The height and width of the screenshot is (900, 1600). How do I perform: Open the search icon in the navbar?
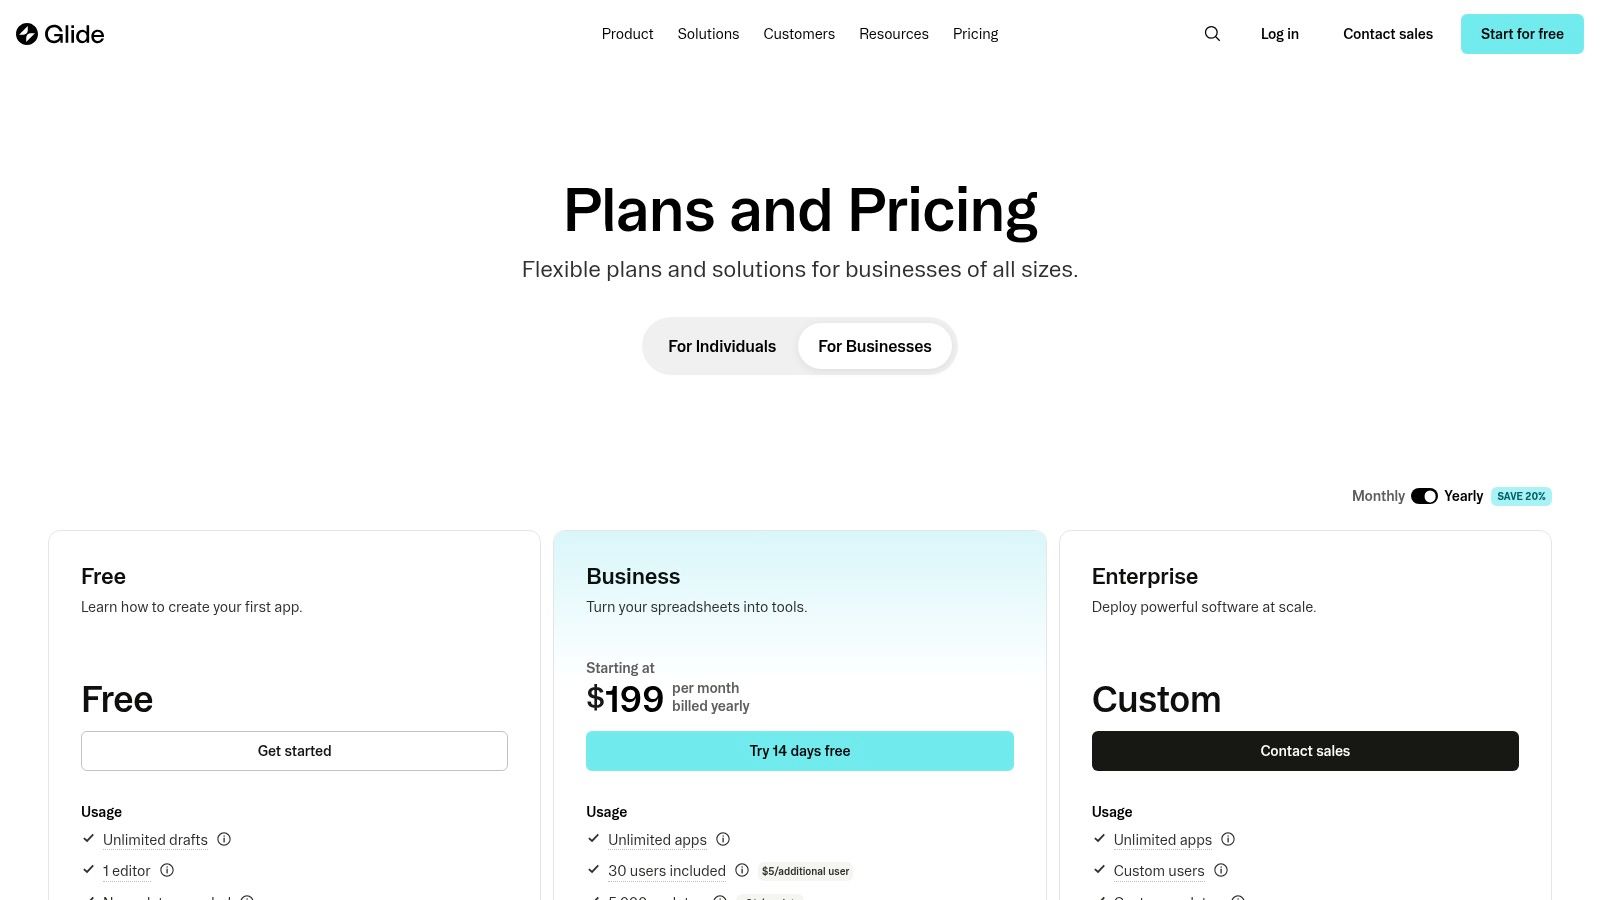tap(1212, 33)
